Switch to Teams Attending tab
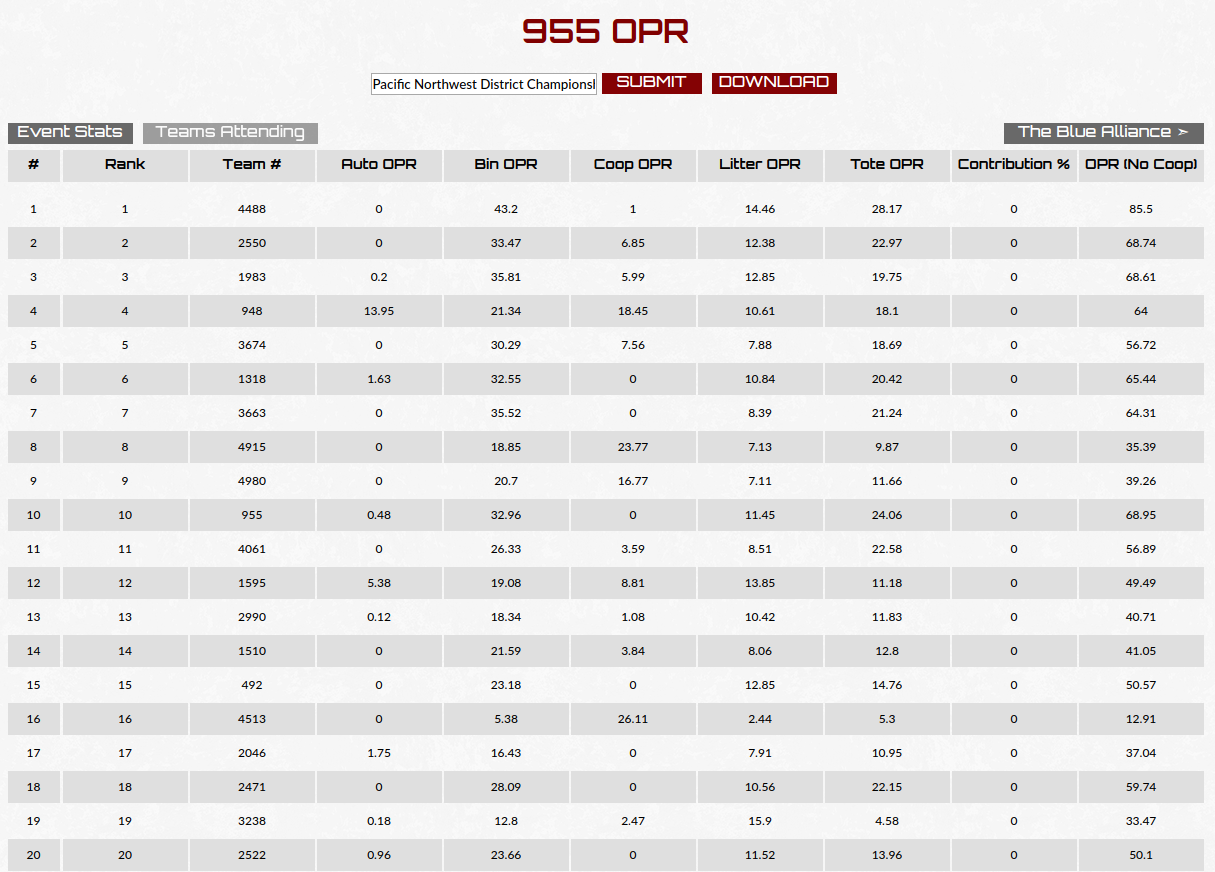The width and height of the screenshot is (1215, 872). (230, 133)
